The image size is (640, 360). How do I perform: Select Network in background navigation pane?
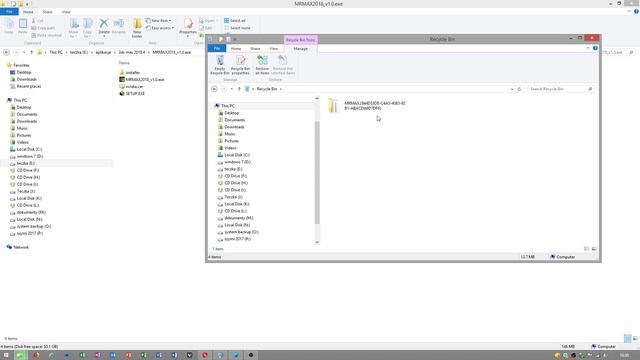tap(21, 247)
